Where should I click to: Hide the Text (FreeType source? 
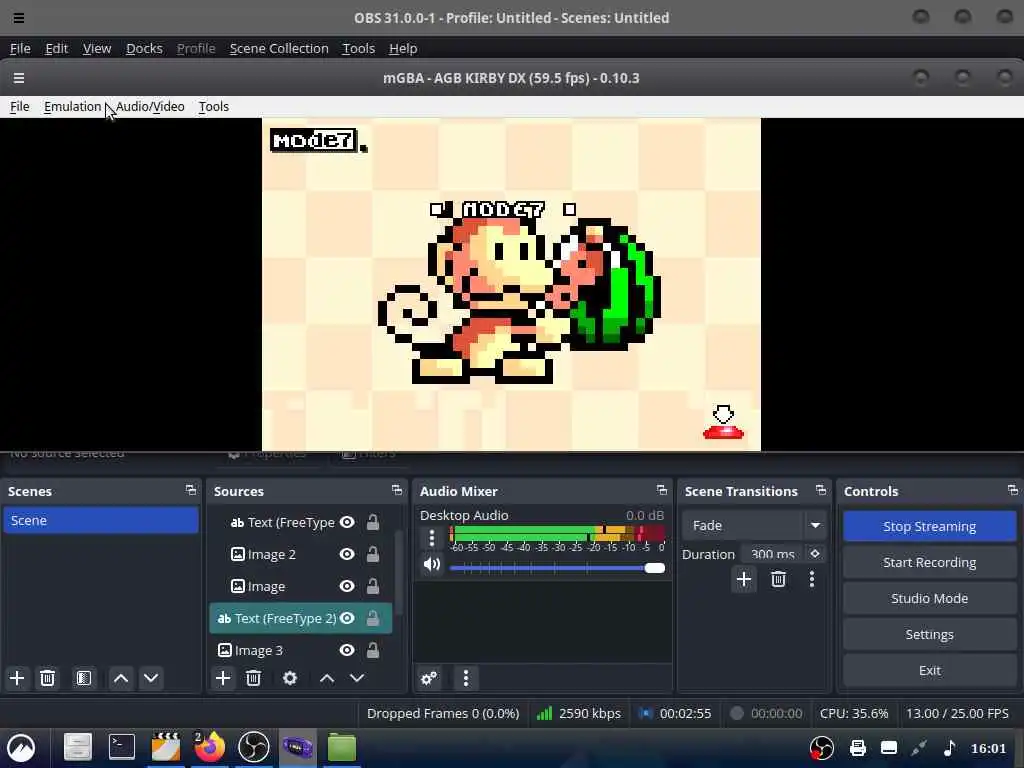[347, 522]
